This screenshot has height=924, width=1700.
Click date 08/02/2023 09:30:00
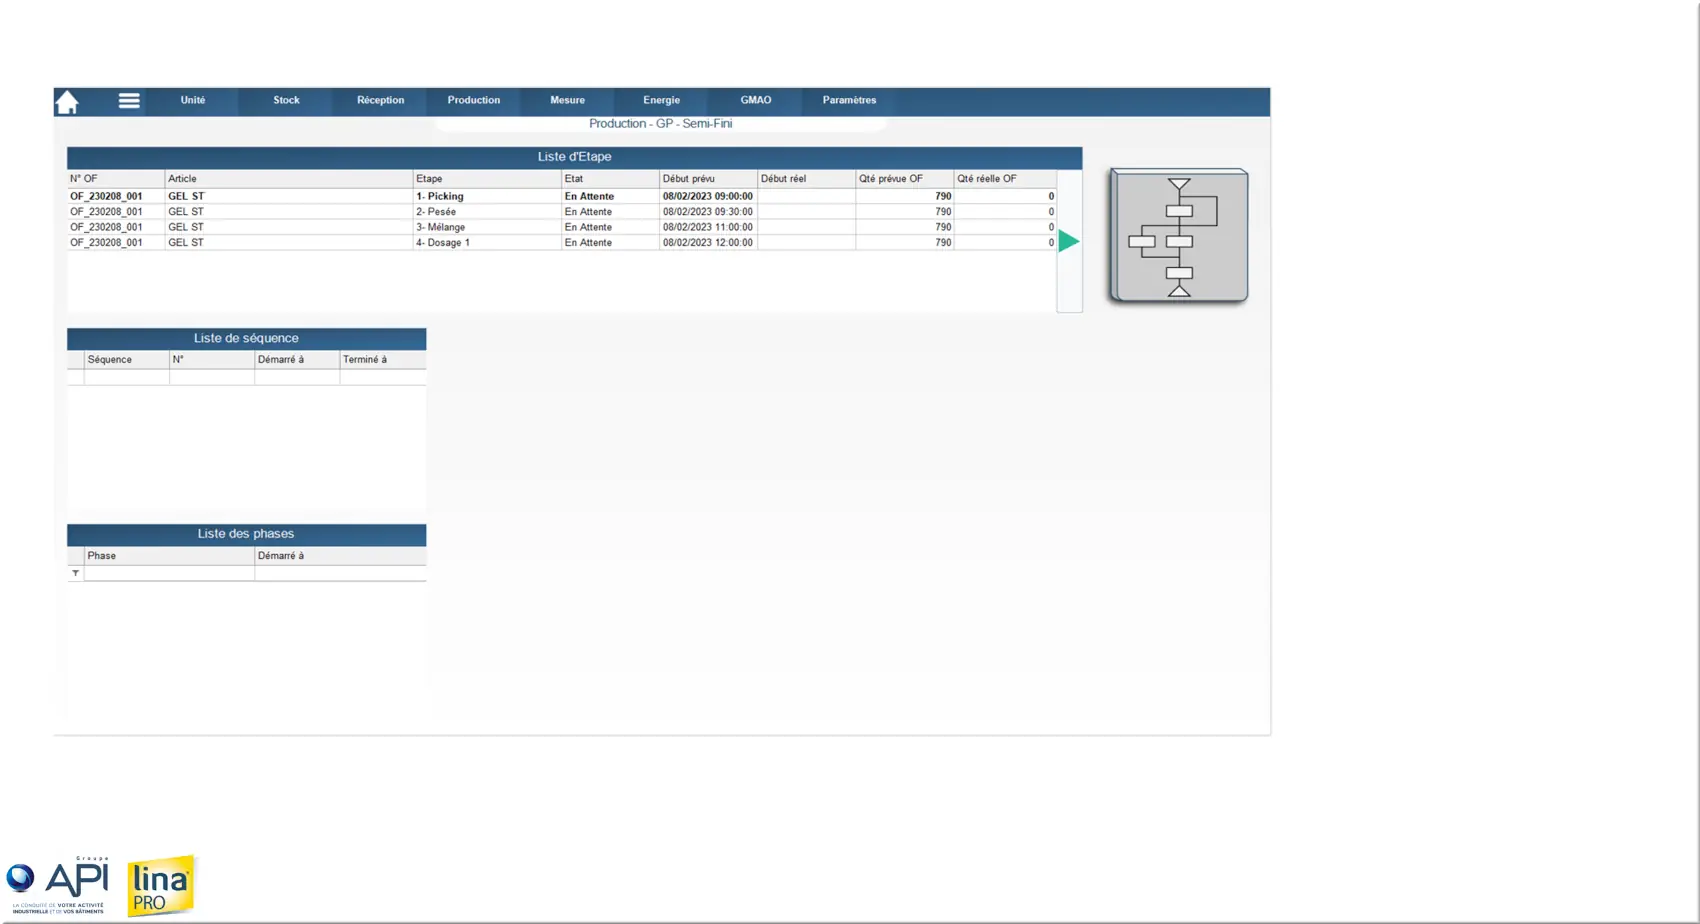[x=707, y=212]
